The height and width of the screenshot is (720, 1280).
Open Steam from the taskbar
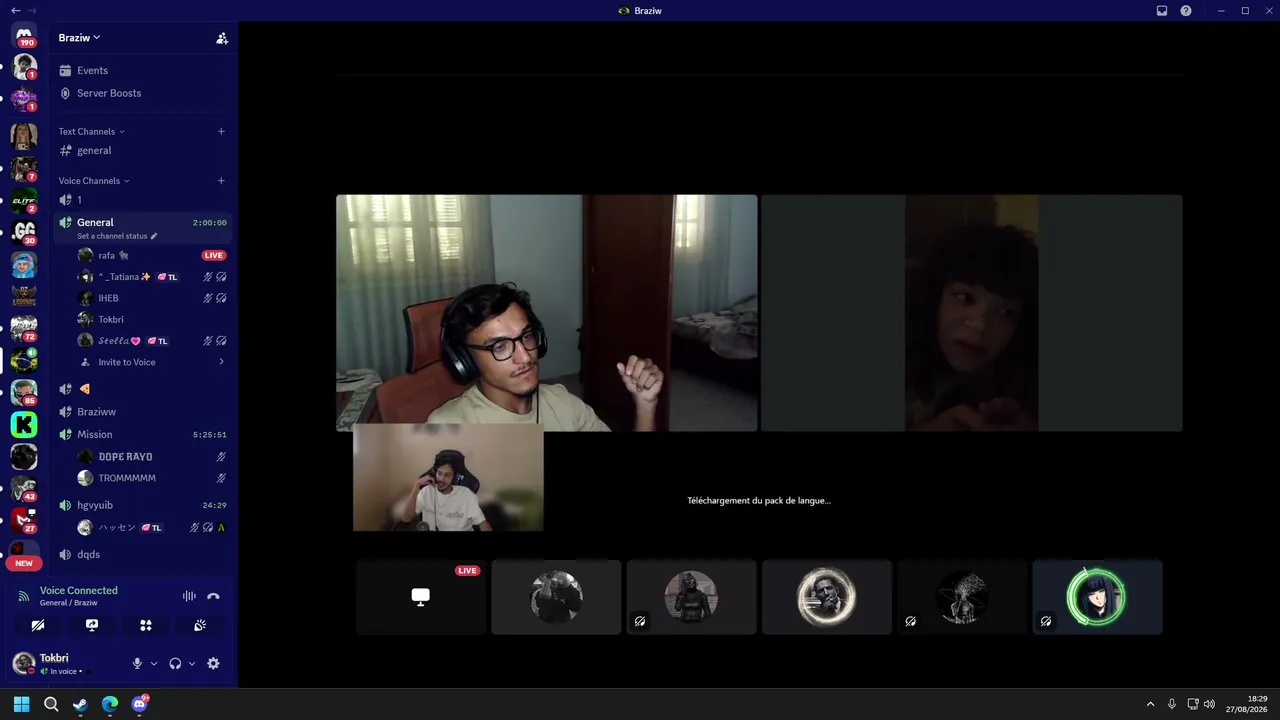click(x=80, y=704)
